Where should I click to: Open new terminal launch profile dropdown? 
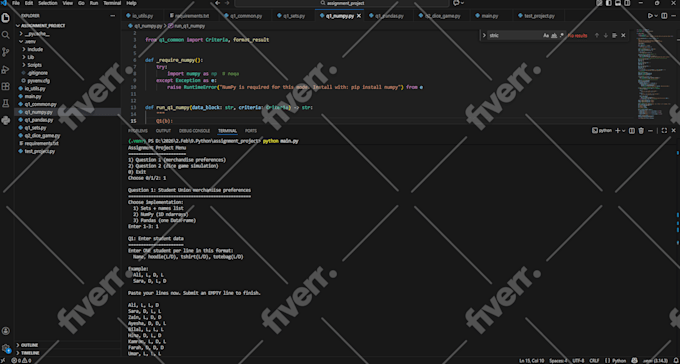tap(624, 131)
